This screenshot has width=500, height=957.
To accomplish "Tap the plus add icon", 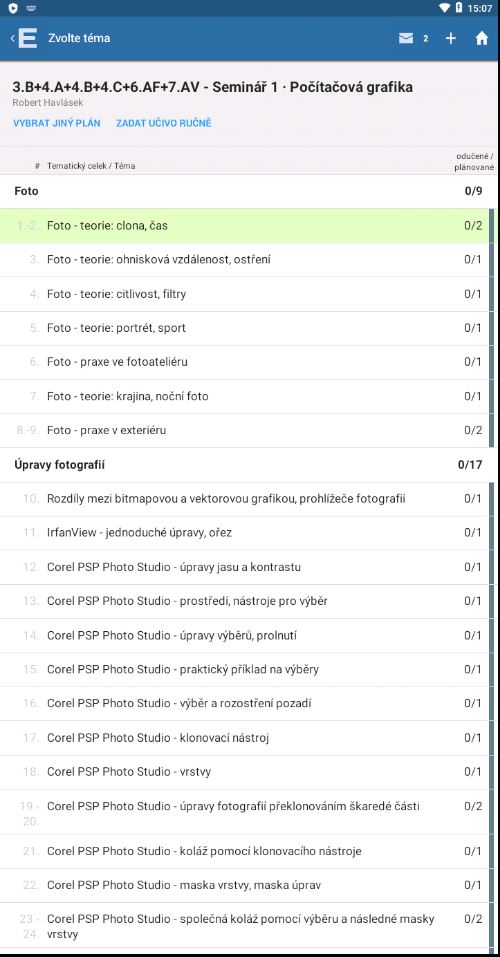I will (451, 38).
